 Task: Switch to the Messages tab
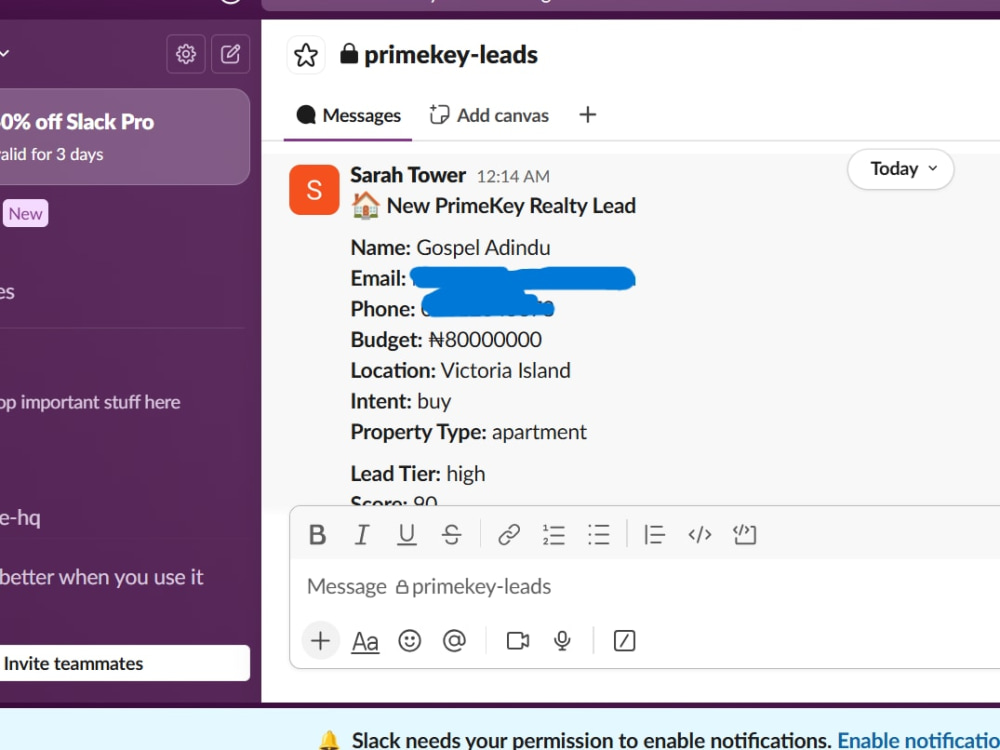(348, 115)
